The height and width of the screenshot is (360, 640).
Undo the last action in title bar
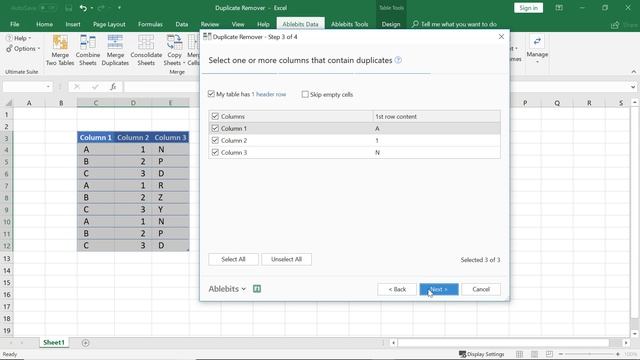click(x=83, y=8)
